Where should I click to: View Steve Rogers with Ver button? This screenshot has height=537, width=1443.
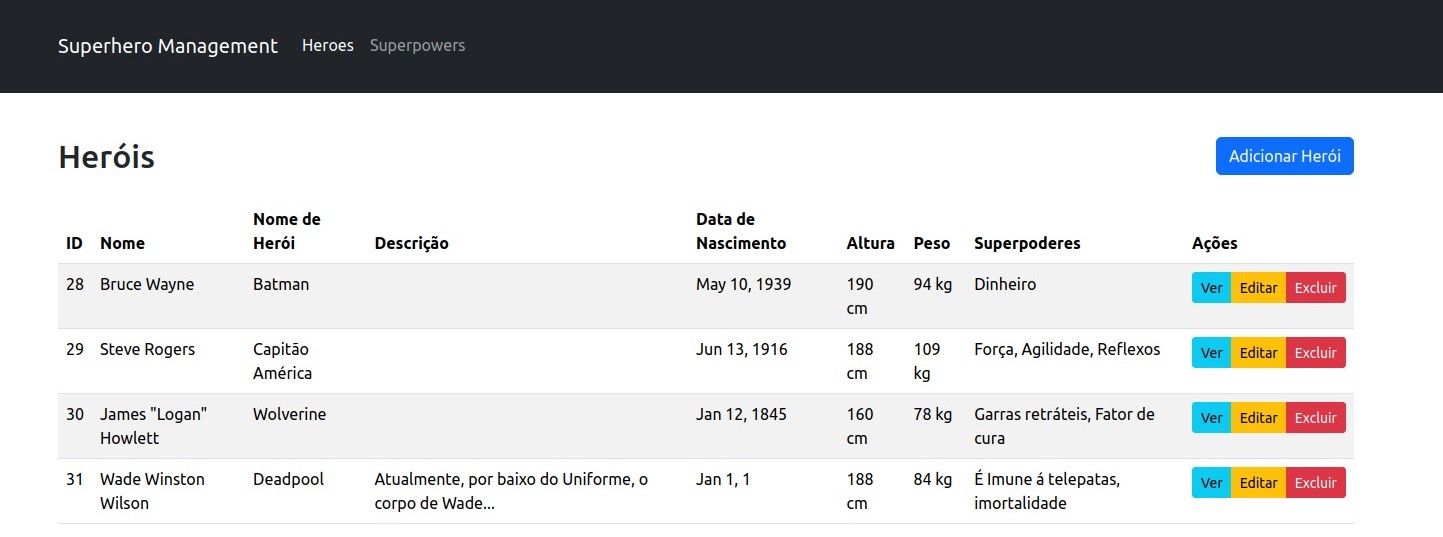tap(1211, 353)
